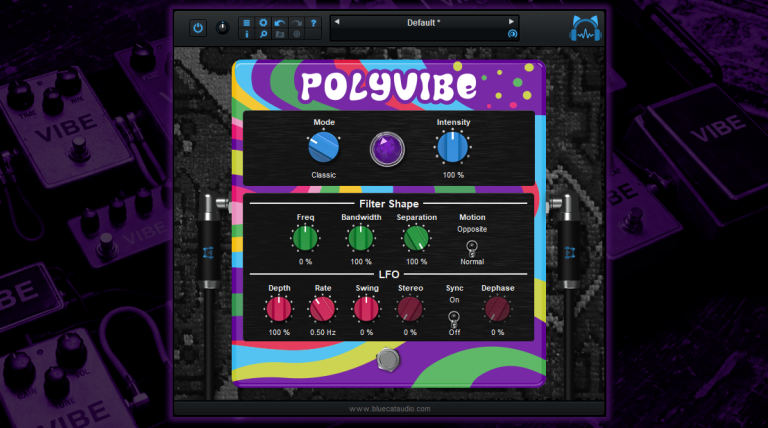Click the Dephase '0 %' value
This screenshot has width=768, height=428.
(x=498, y=333)
